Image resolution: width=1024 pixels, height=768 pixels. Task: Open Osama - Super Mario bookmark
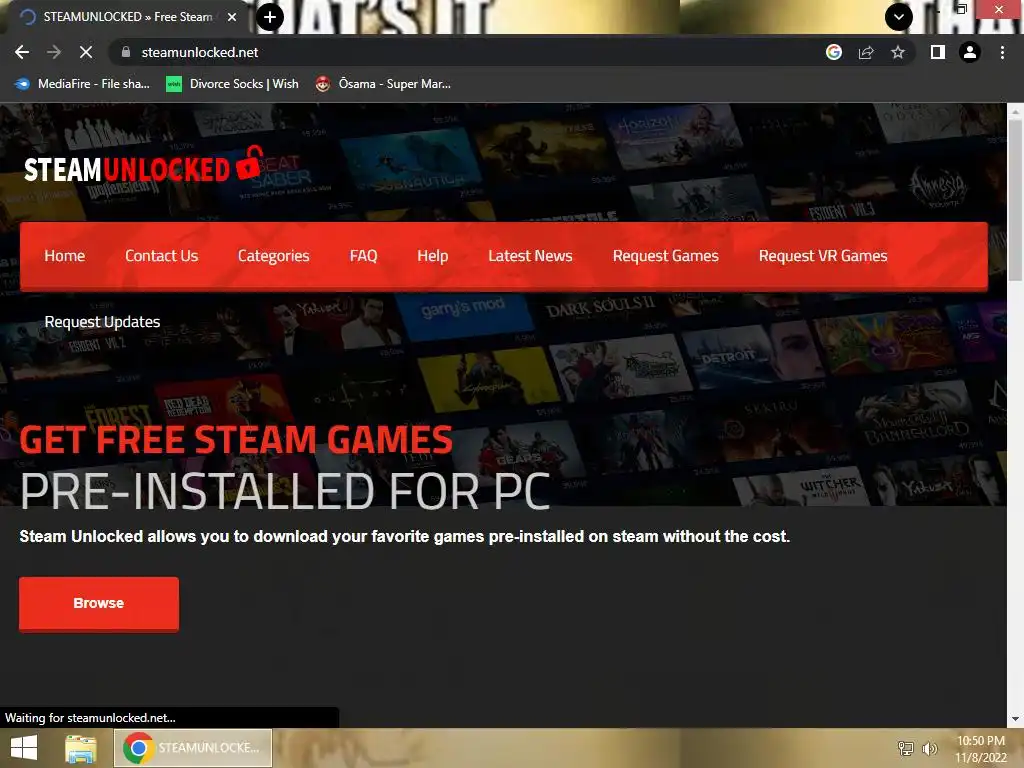point(383,84)
